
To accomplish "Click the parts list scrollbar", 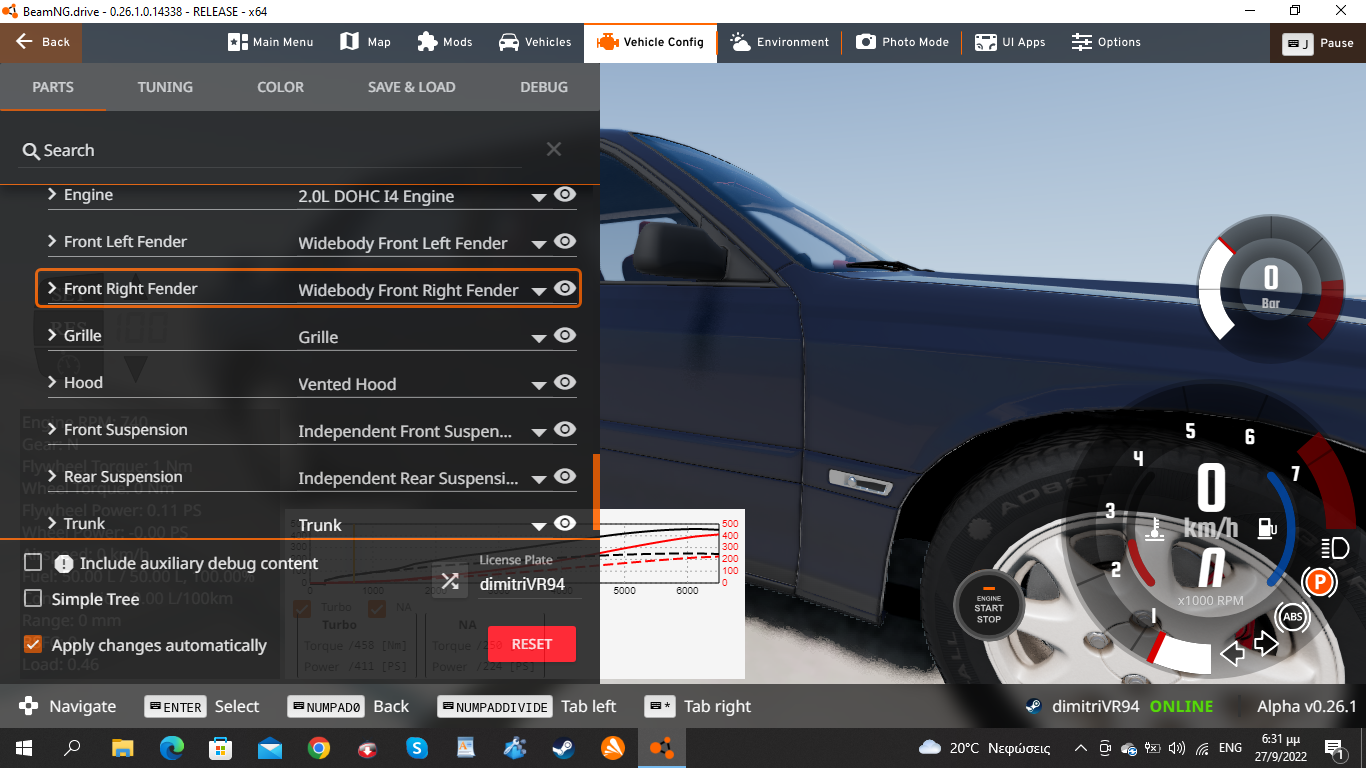I will click(x=596, y=492).
